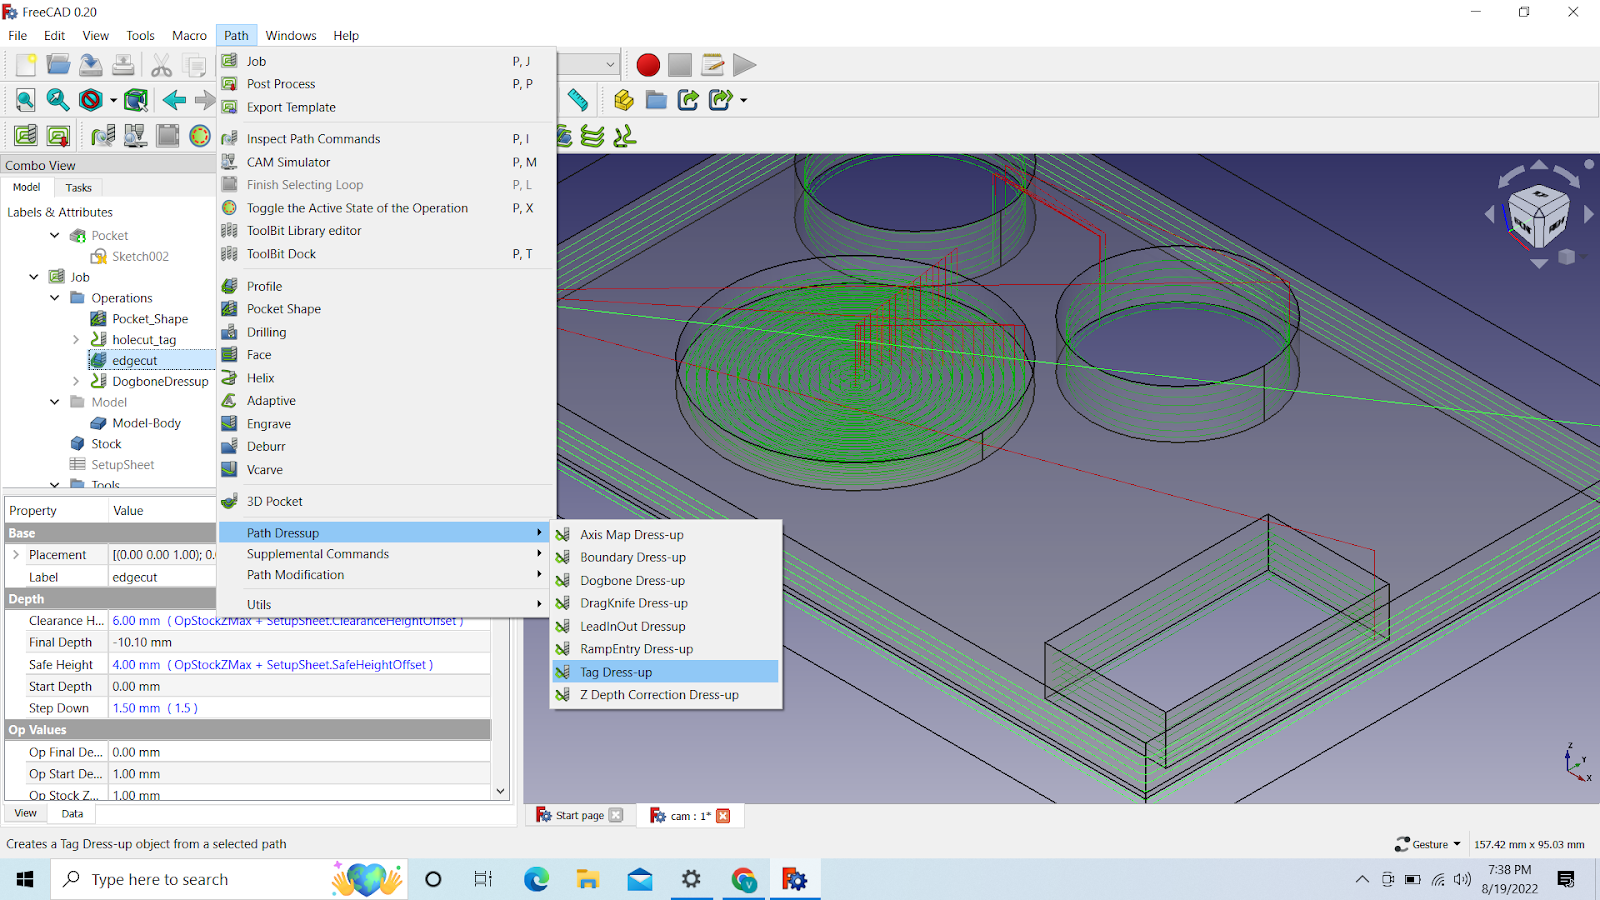
Task: Open Path Modification submenu
Action: tap(386, 575)
